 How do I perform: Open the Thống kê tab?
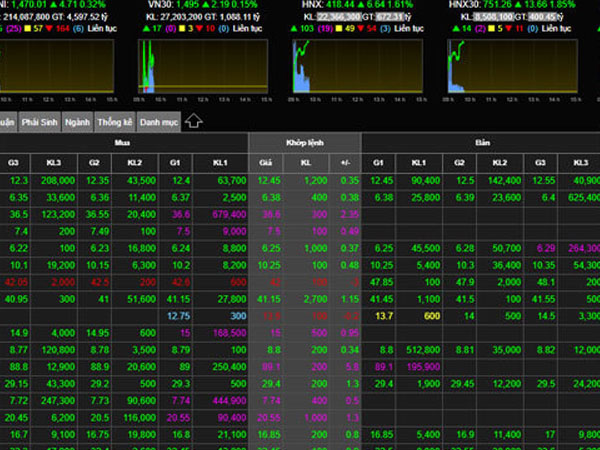coord(114,122)
